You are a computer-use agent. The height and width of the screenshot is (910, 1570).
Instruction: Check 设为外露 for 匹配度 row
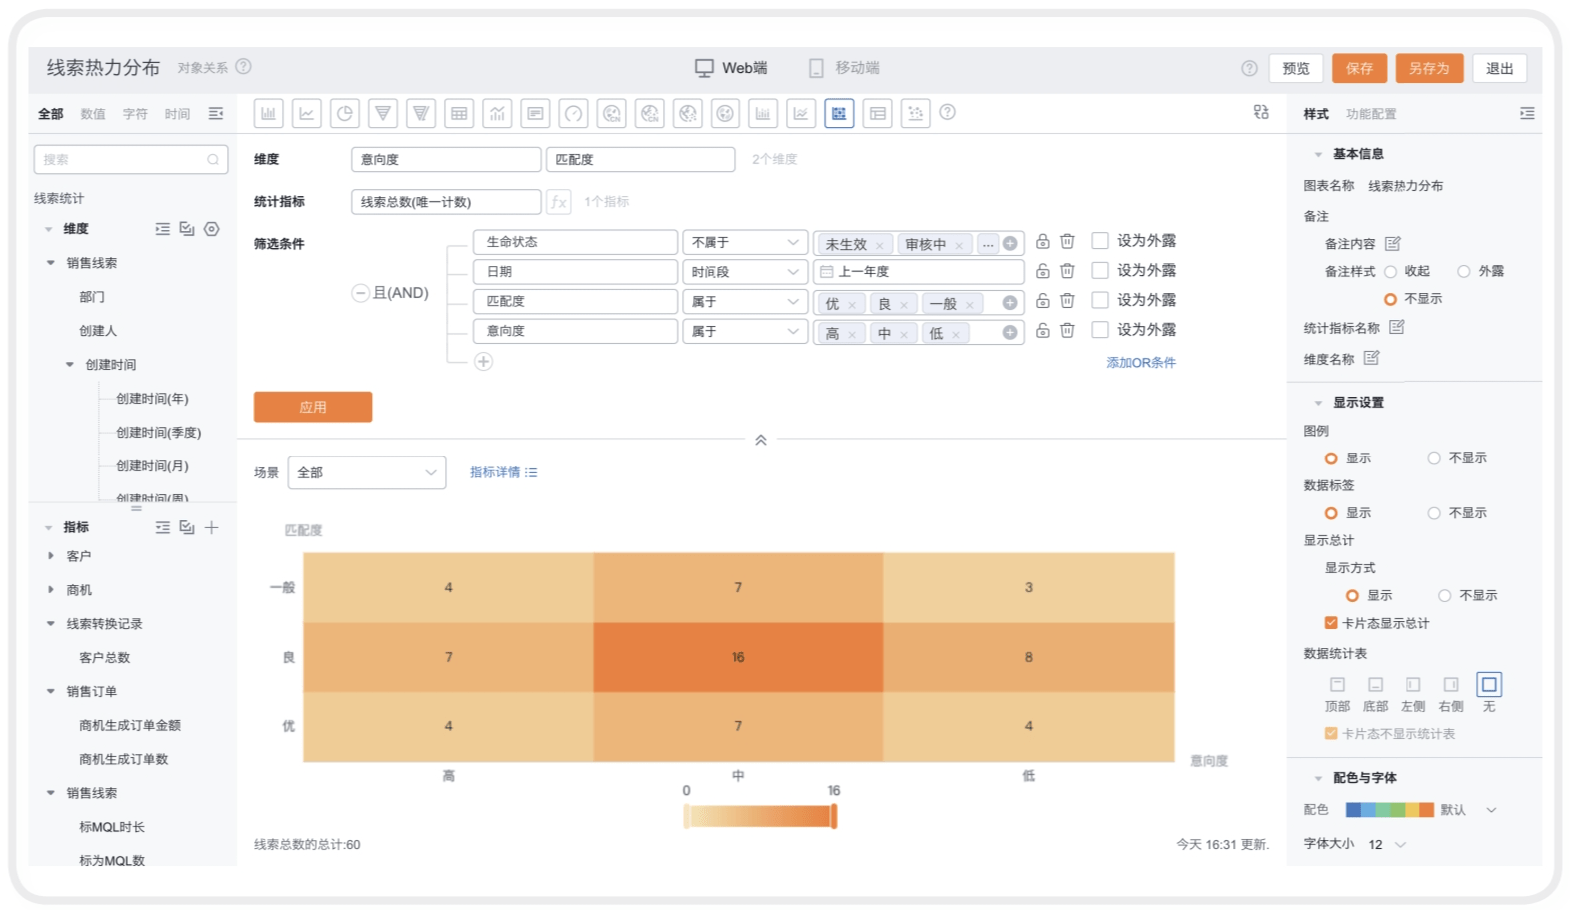[1100, 300]
